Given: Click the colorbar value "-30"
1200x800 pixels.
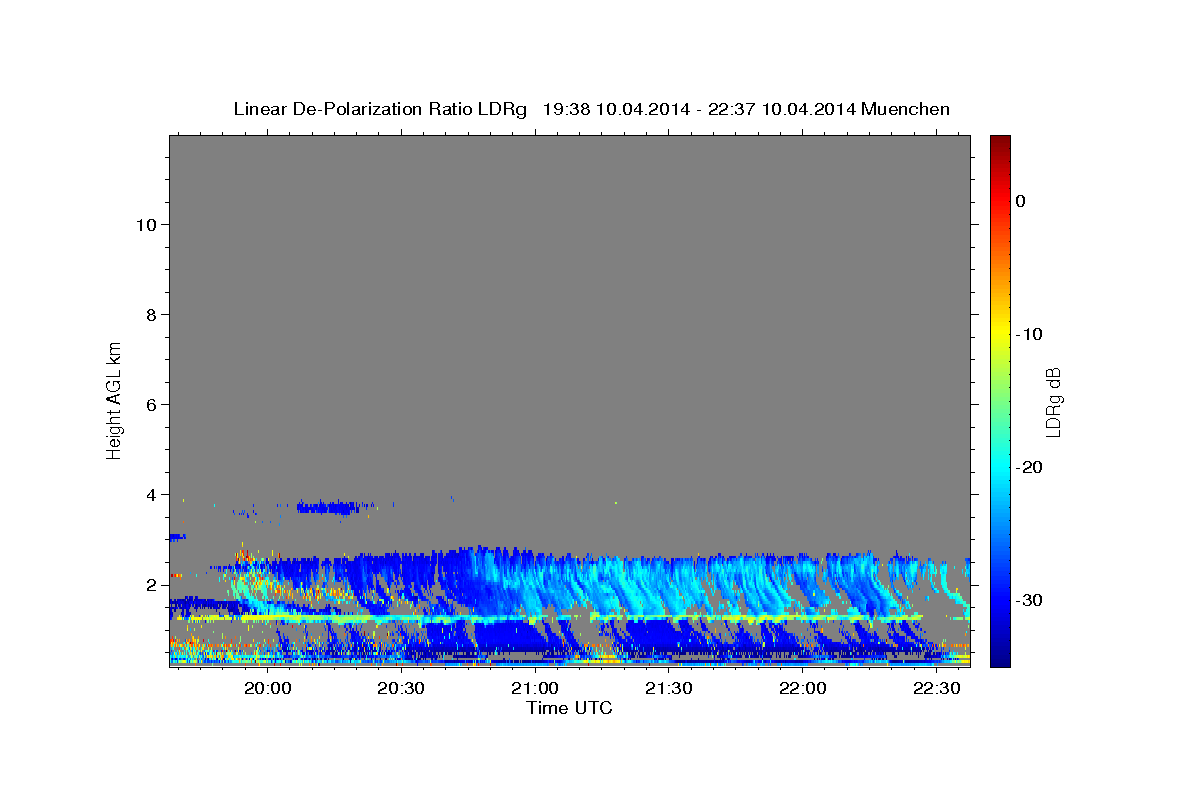Looking at the screenshot, I should tap(1029, 600).
